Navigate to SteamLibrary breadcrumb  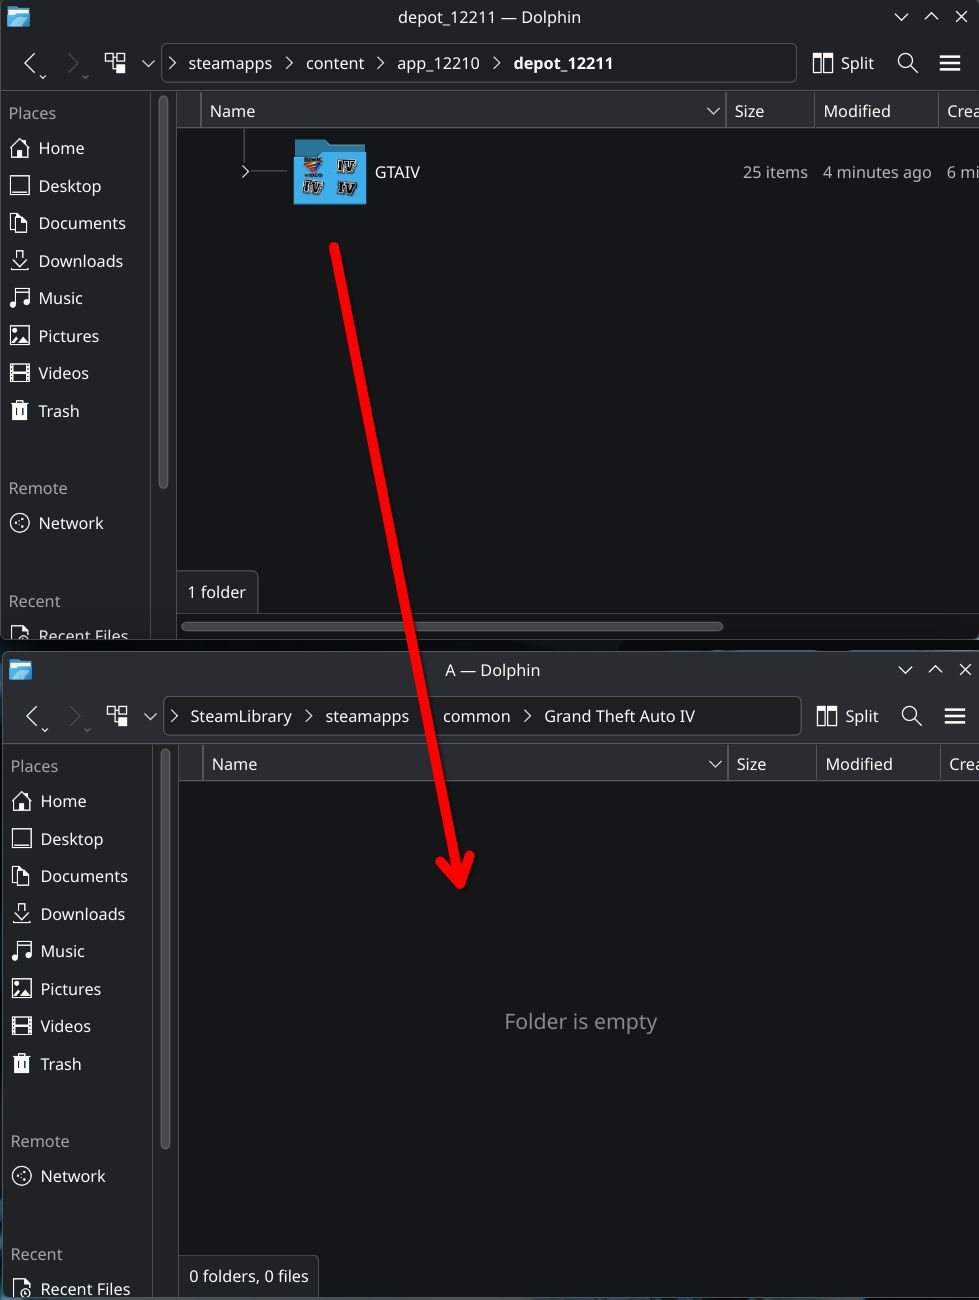(241, 716)
